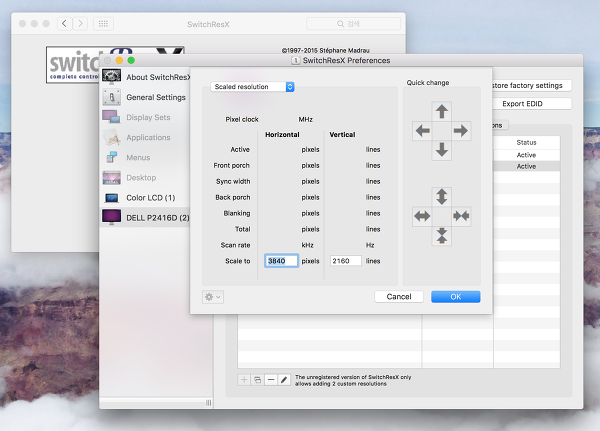Select Menus in sidebar
The width and height of the screenshot is (600, 431).
145,157
